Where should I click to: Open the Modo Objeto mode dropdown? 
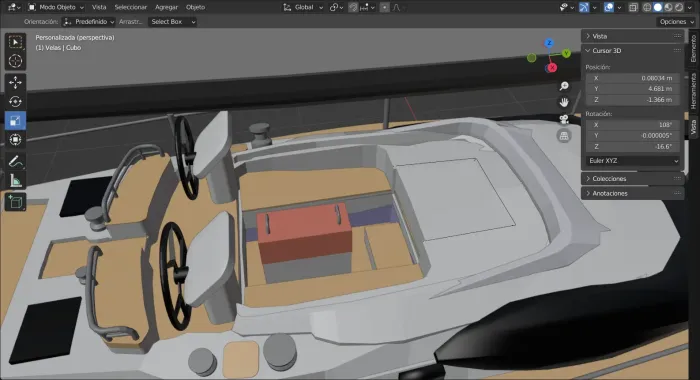tap(56, 7)
